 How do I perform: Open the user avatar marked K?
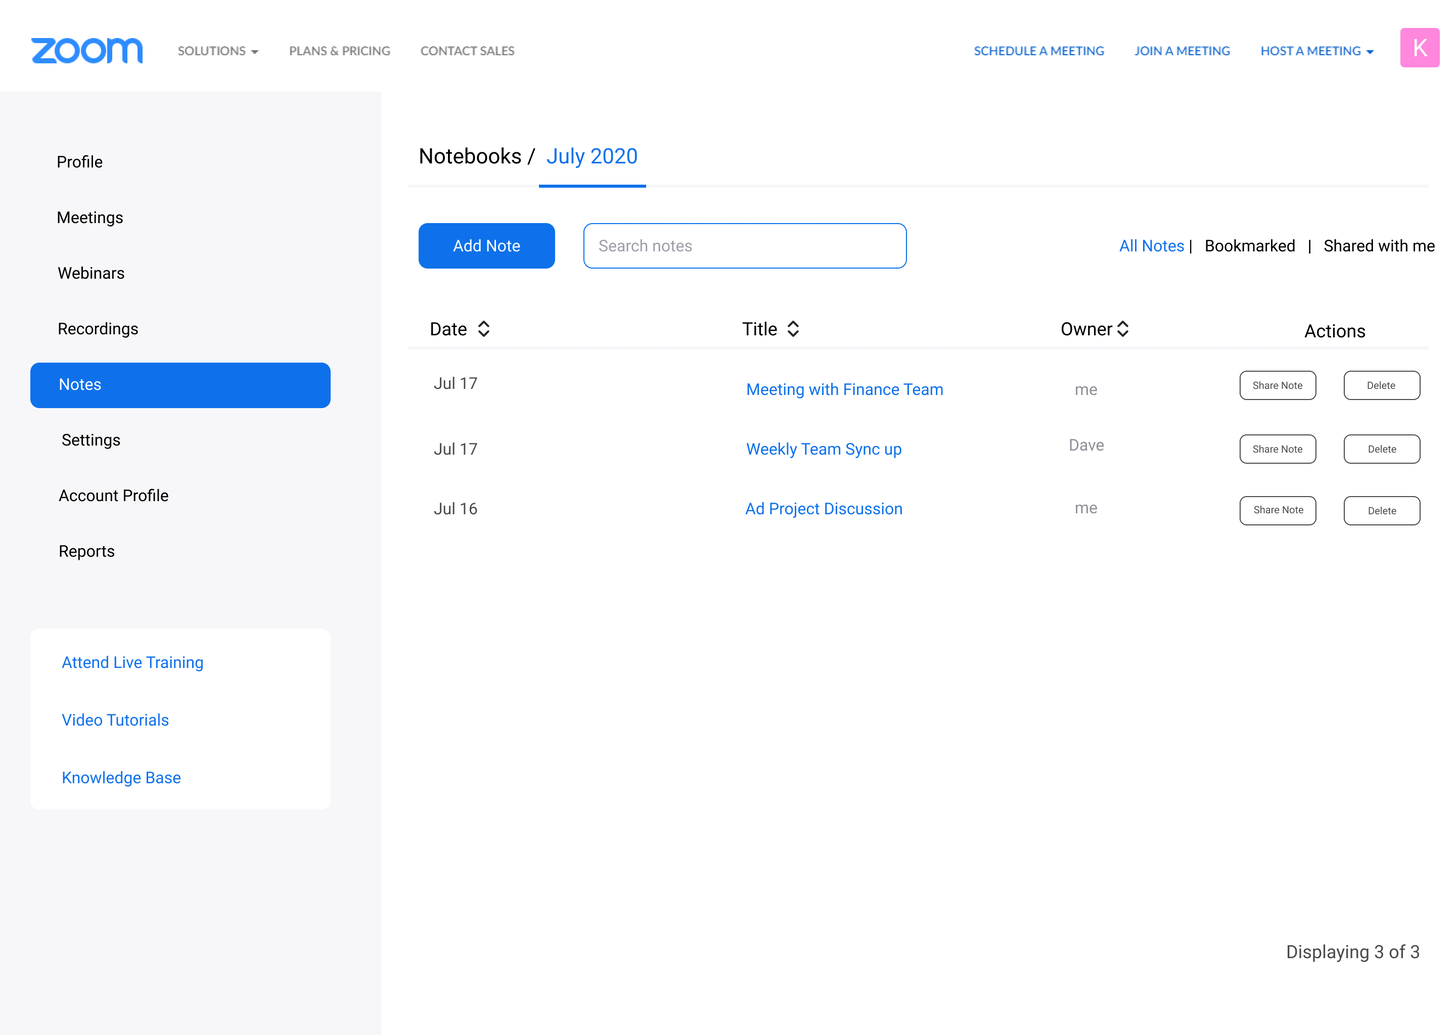pos(1419,47)
